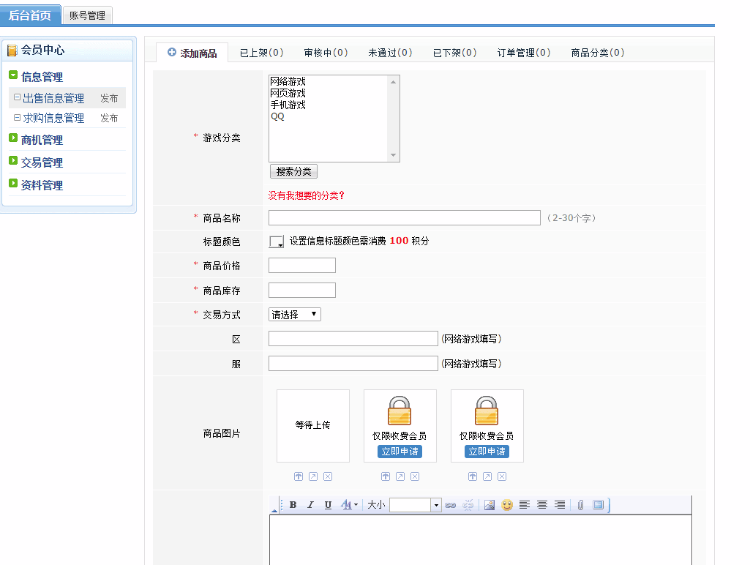
Task: Upload image for the first picture slot
Action: (298, 476)
